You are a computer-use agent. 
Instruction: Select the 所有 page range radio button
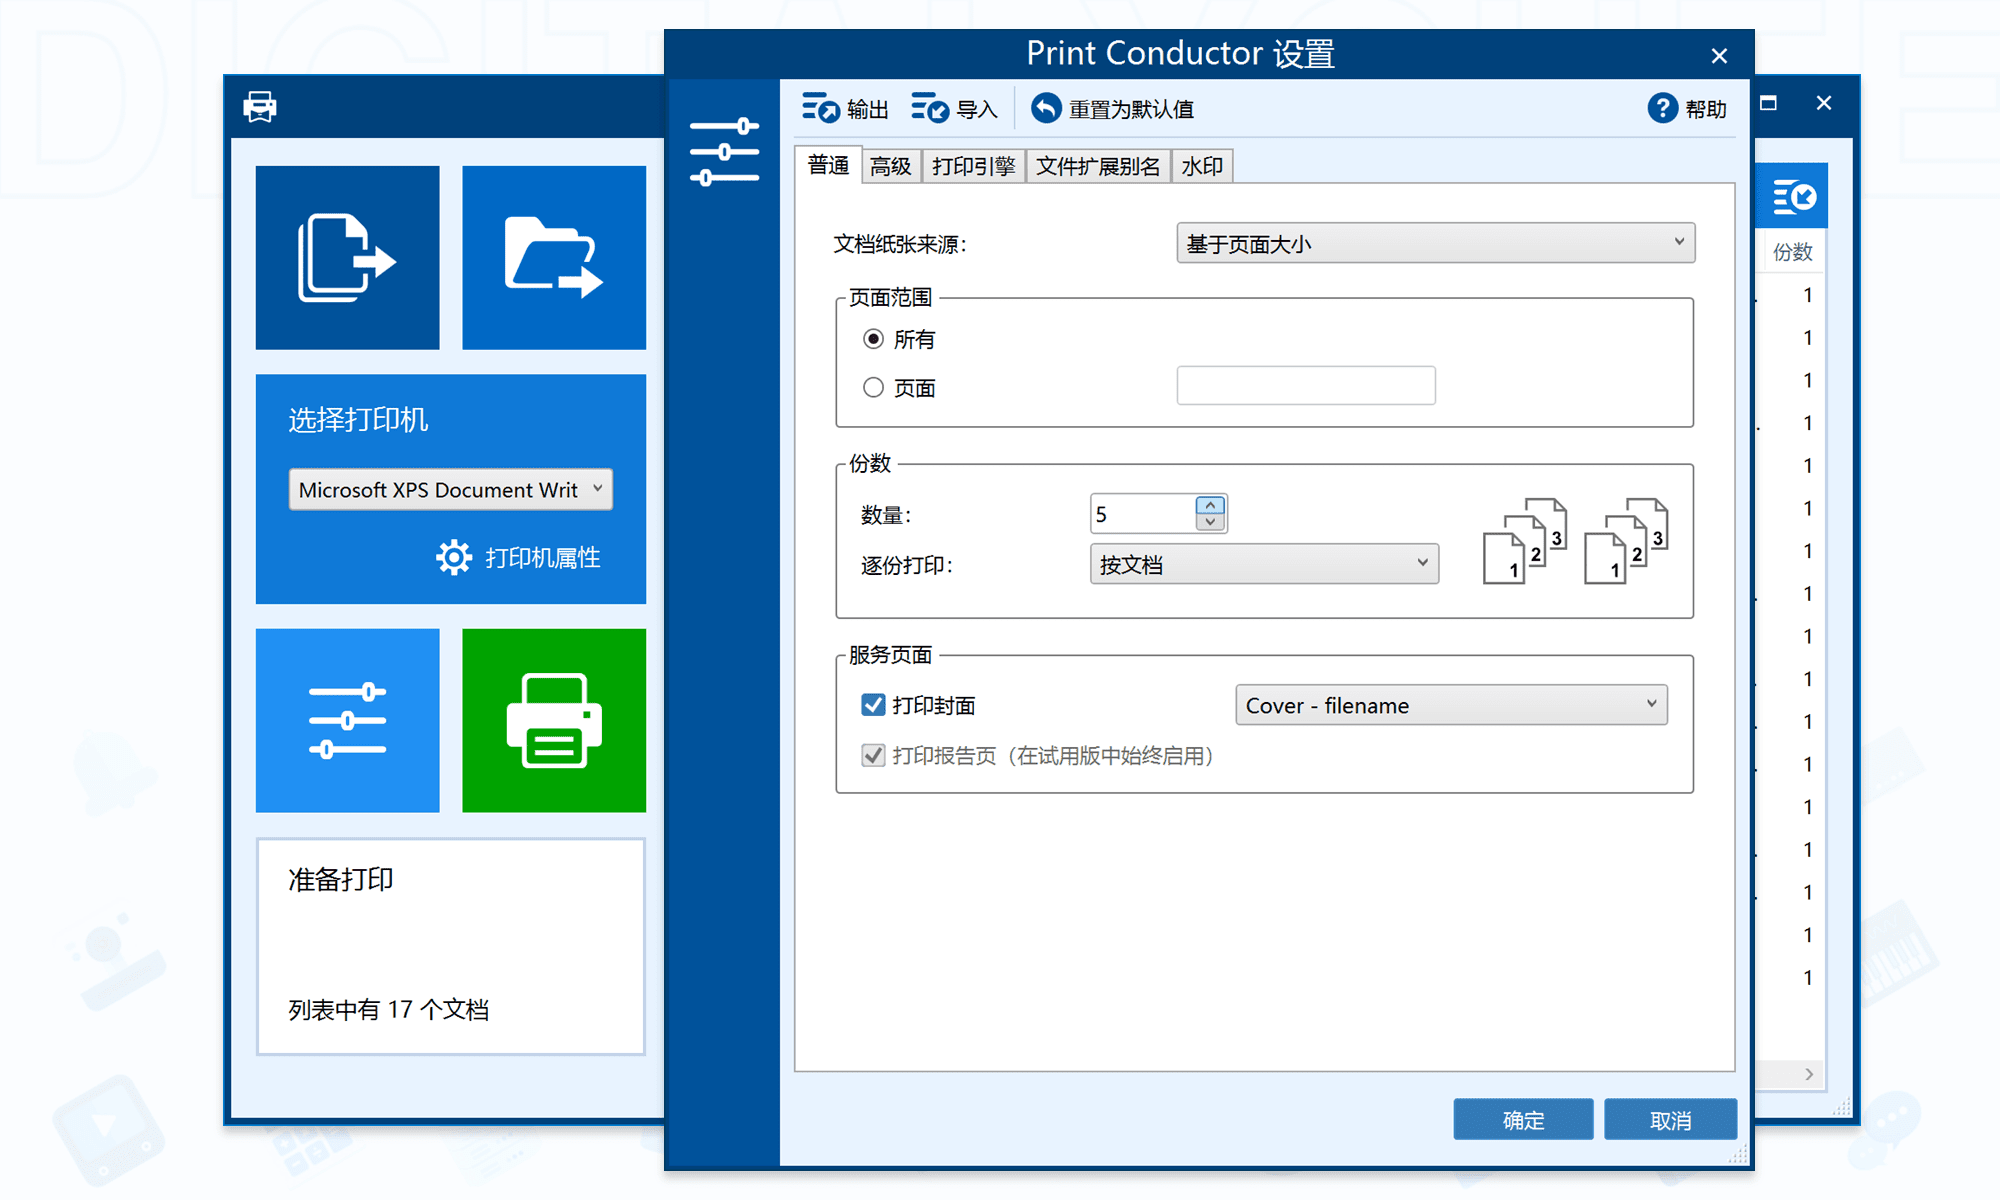pyautogui.click(x=873, y=339)
